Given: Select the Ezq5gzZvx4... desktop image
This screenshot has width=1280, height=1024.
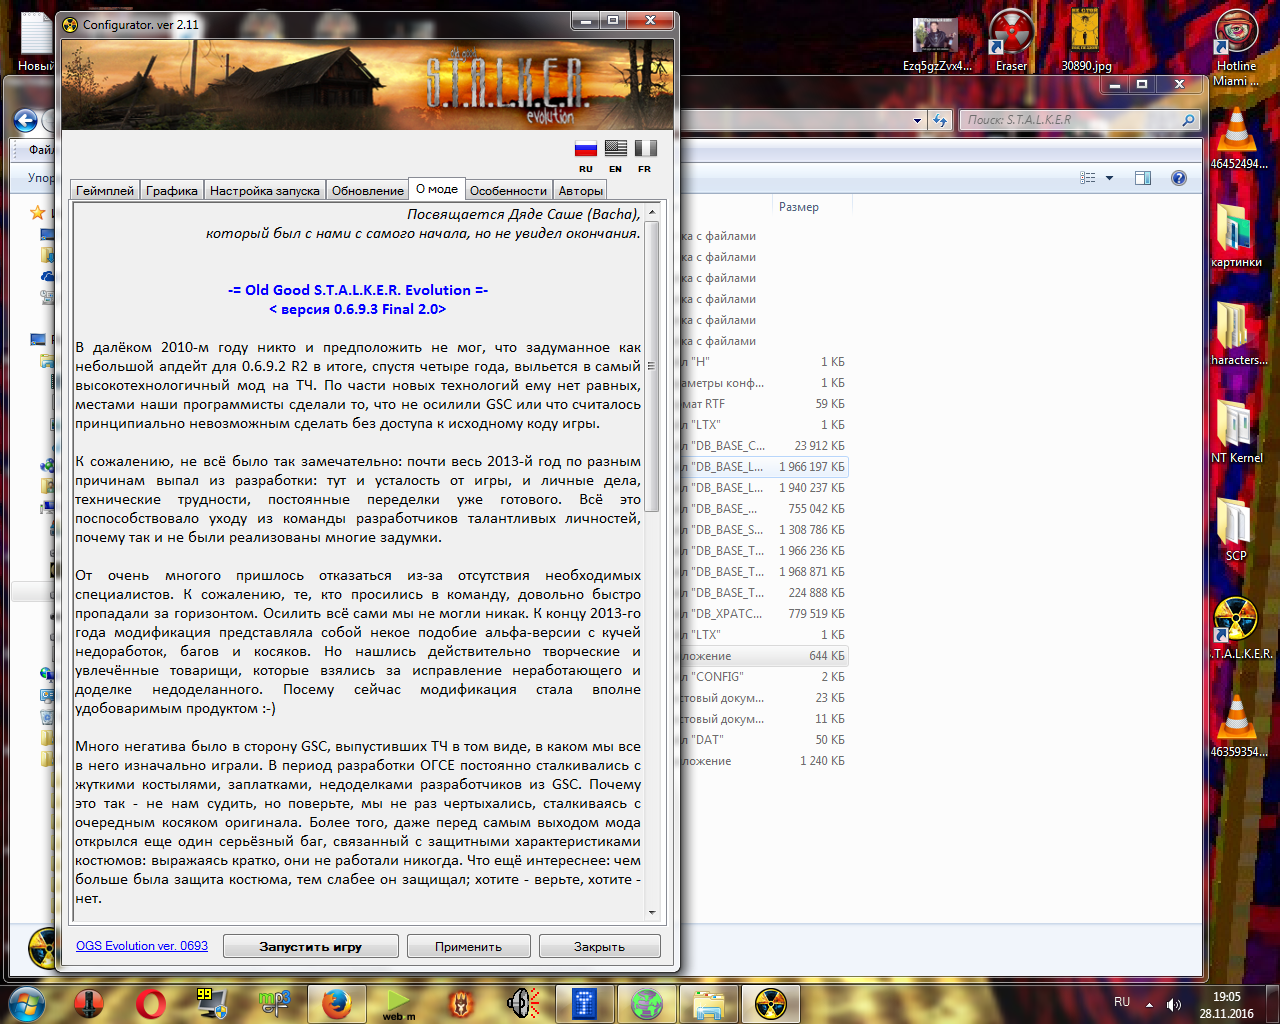Looking at the screenshot, I should point(937,40).
